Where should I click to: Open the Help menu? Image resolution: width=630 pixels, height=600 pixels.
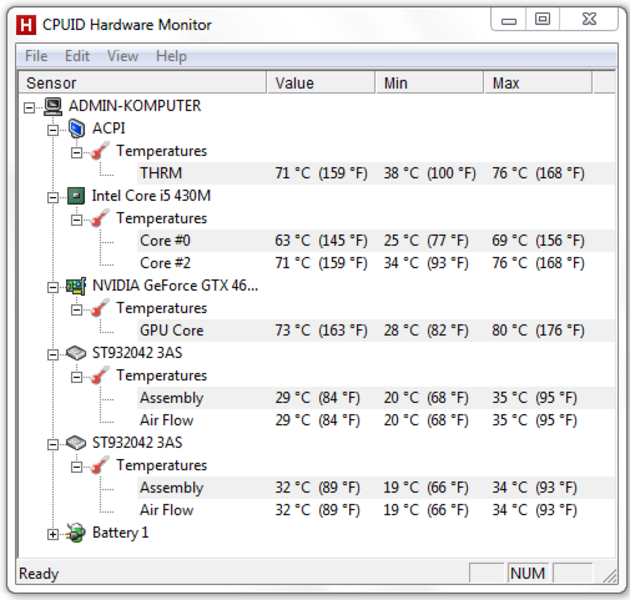tap(171, 56)
